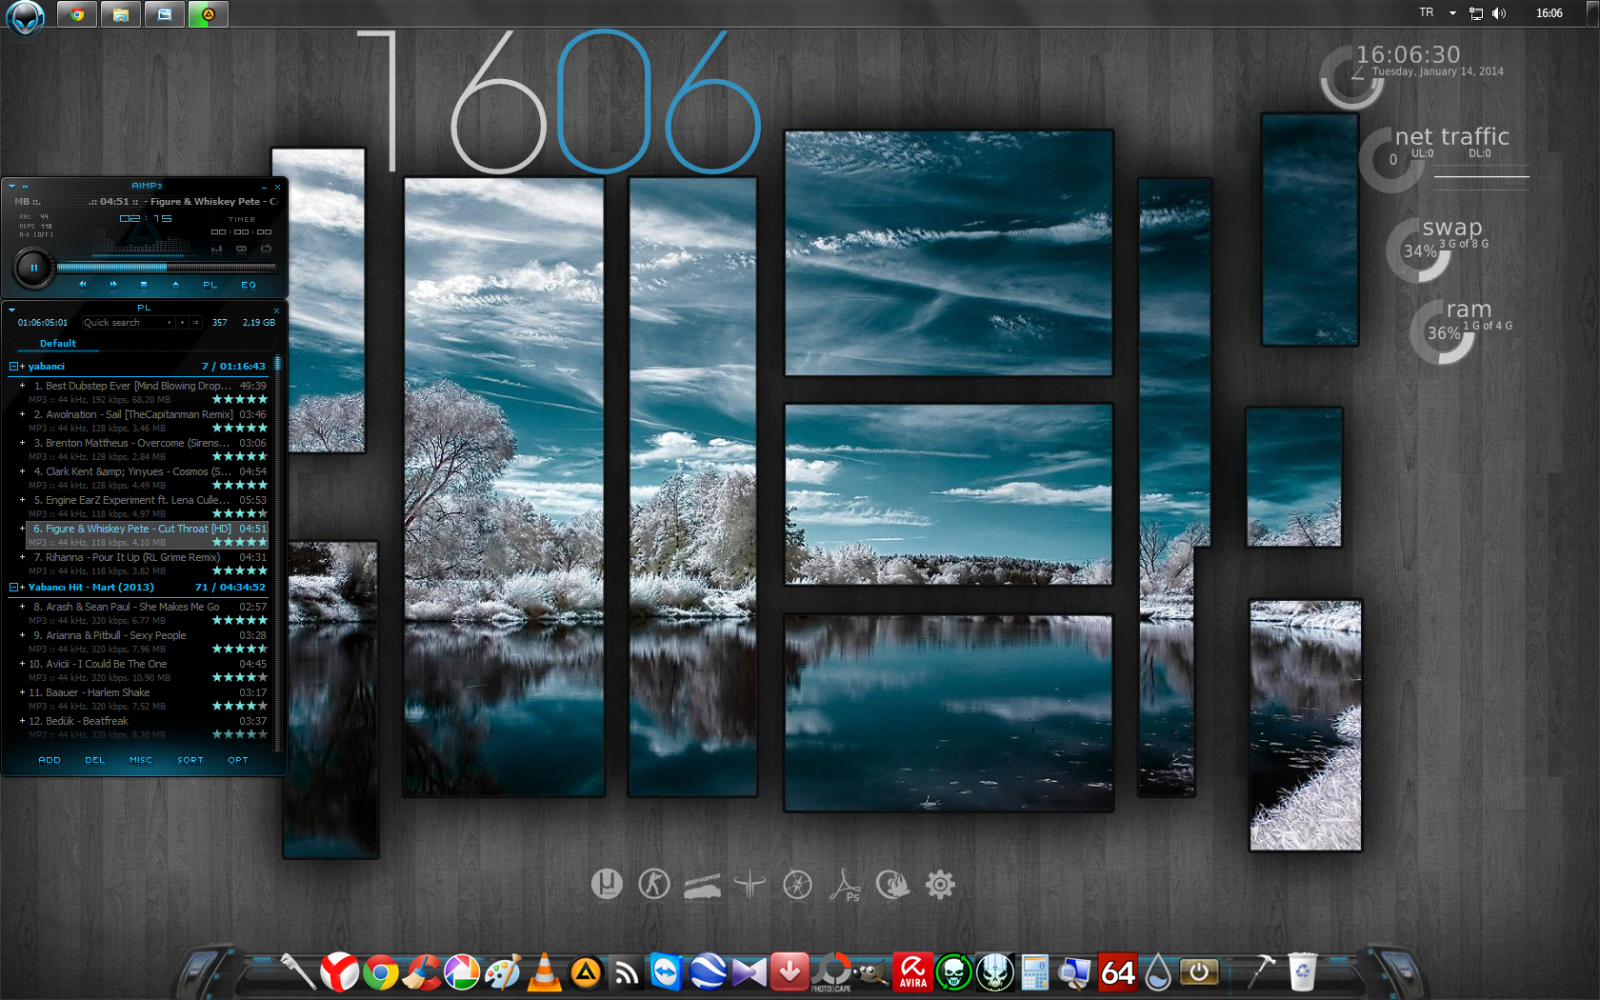
Task: Launch Google Chrome from the dock
Action: point(380,972)
